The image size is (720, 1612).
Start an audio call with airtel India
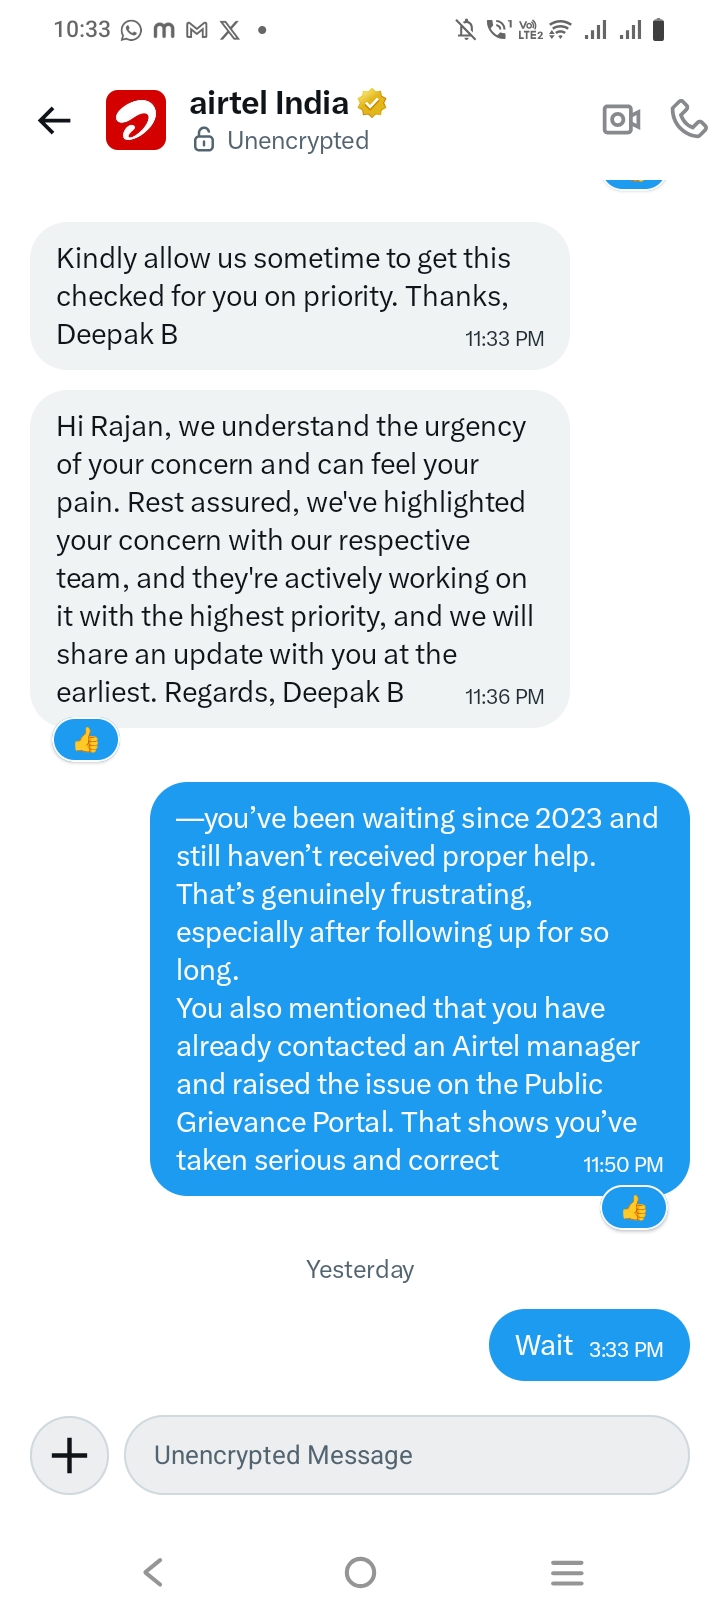(x=688, y=119)
